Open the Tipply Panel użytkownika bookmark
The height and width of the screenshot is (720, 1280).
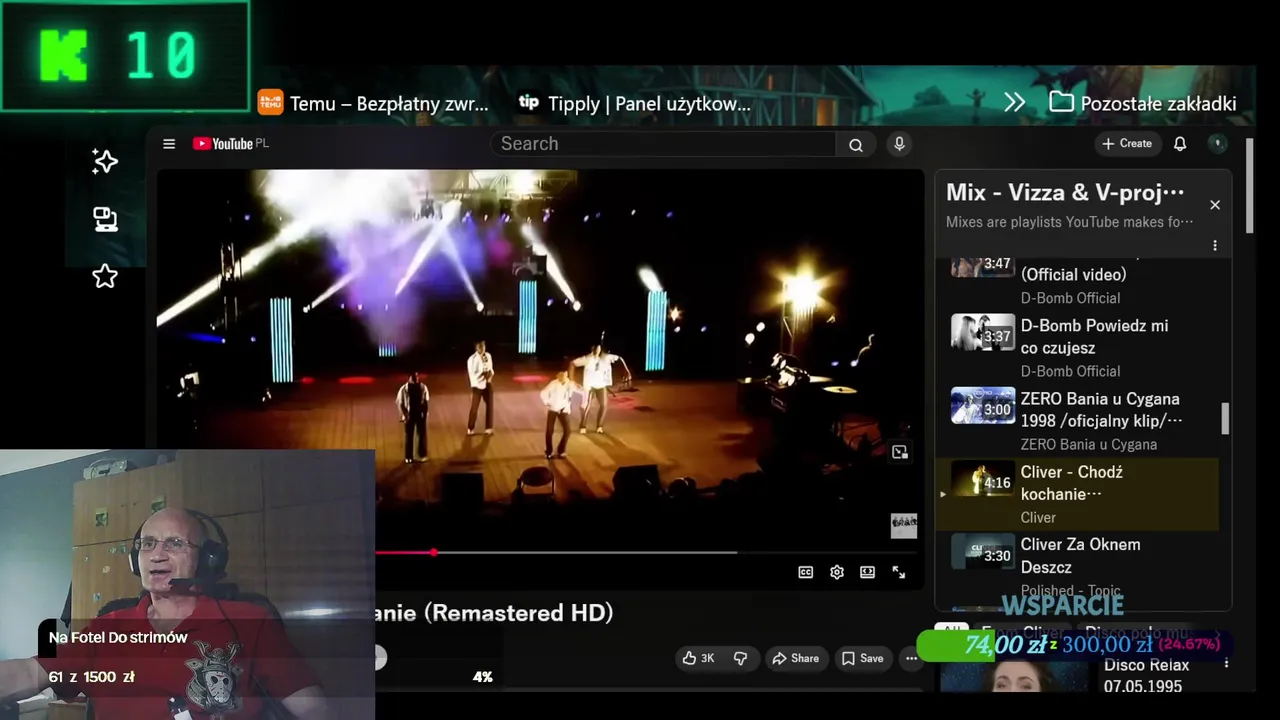click(x=634, y=103)
